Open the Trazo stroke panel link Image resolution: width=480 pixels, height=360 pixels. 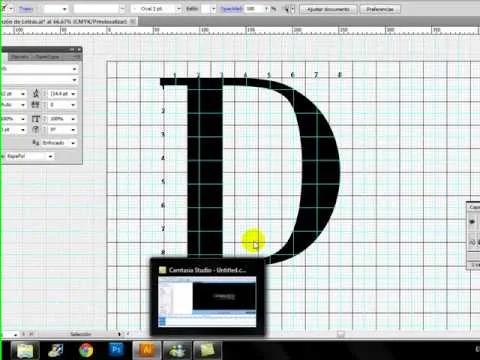coord(26,9)
